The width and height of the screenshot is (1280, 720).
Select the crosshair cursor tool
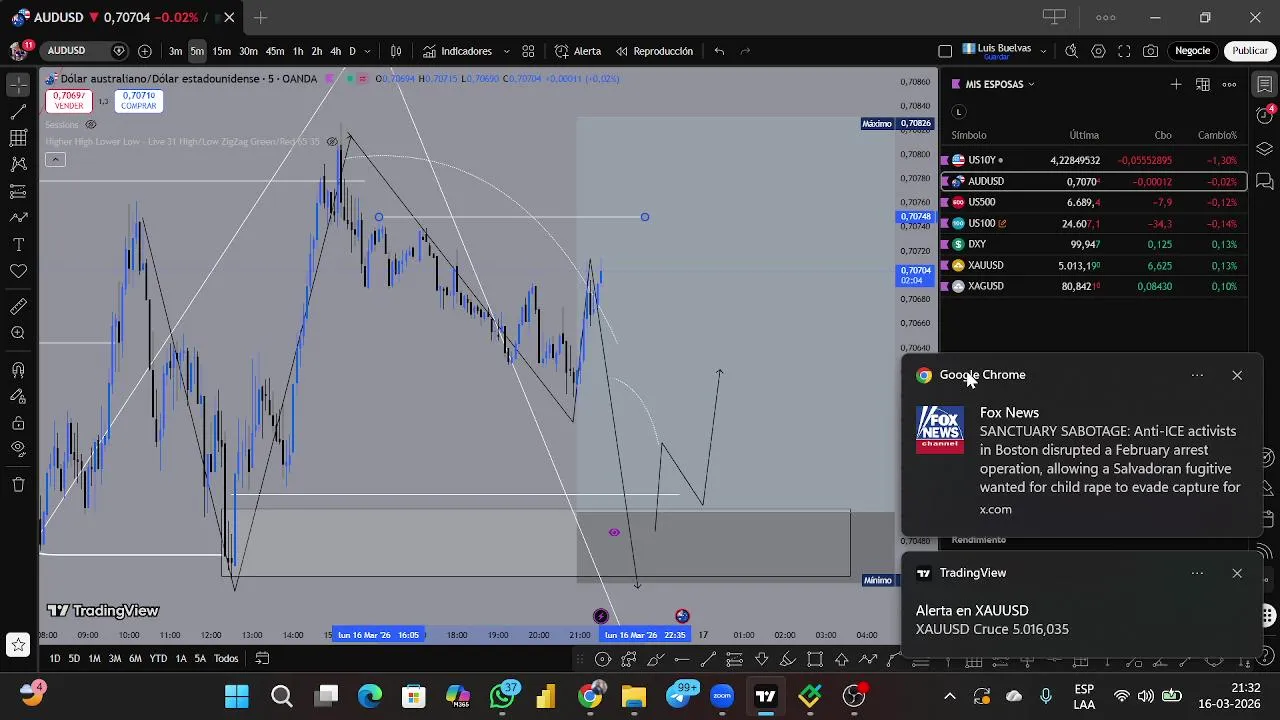(x=18, y=84)
